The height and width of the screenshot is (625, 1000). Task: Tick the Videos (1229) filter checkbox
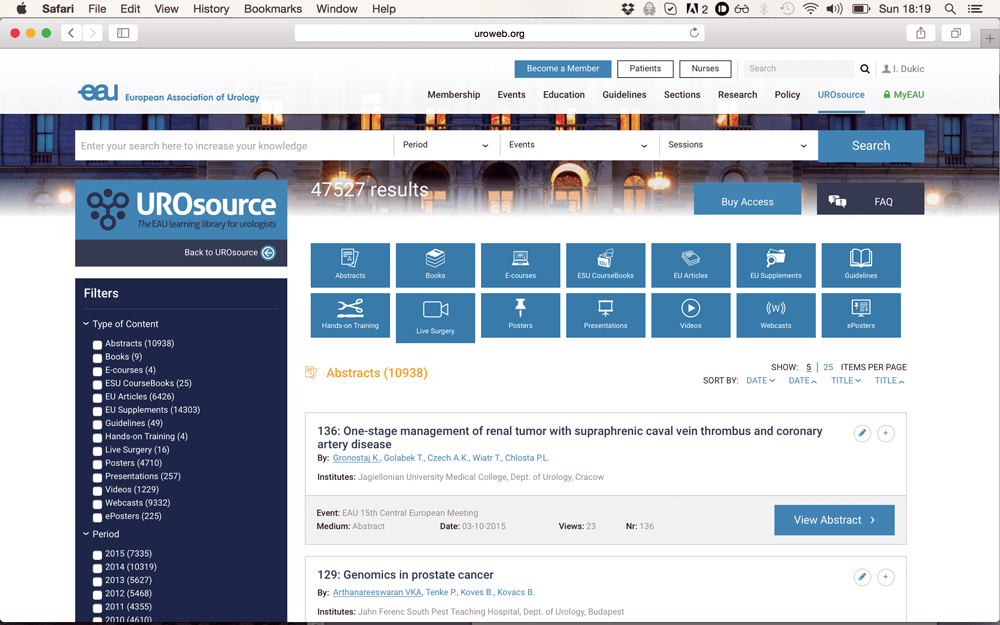(98, 491)
